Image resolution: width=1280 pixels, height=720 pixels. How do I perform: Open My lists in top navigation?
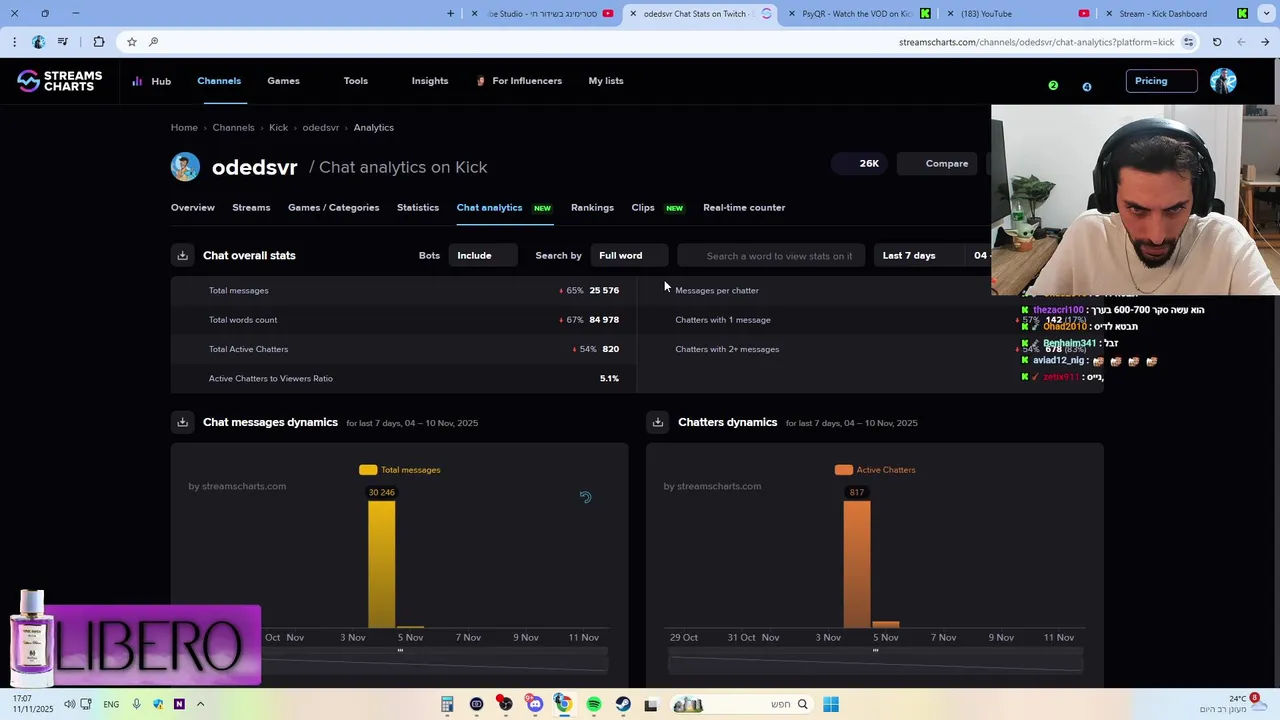[606, 81]
